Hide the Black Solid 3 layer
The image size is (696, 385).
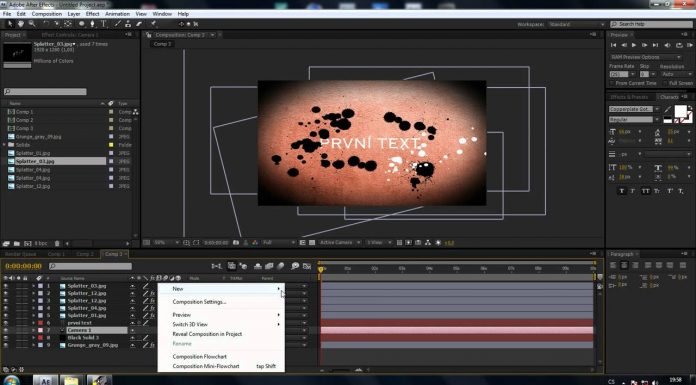(x=6, y=338)
